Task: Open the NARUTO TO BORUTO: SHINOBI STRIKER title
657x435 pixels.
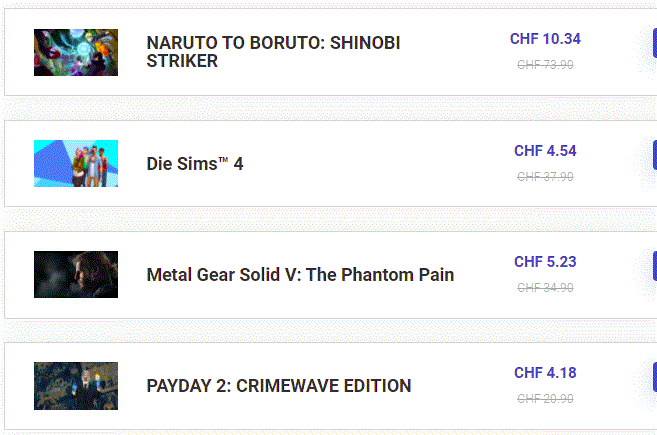Action: pos(273,52)
